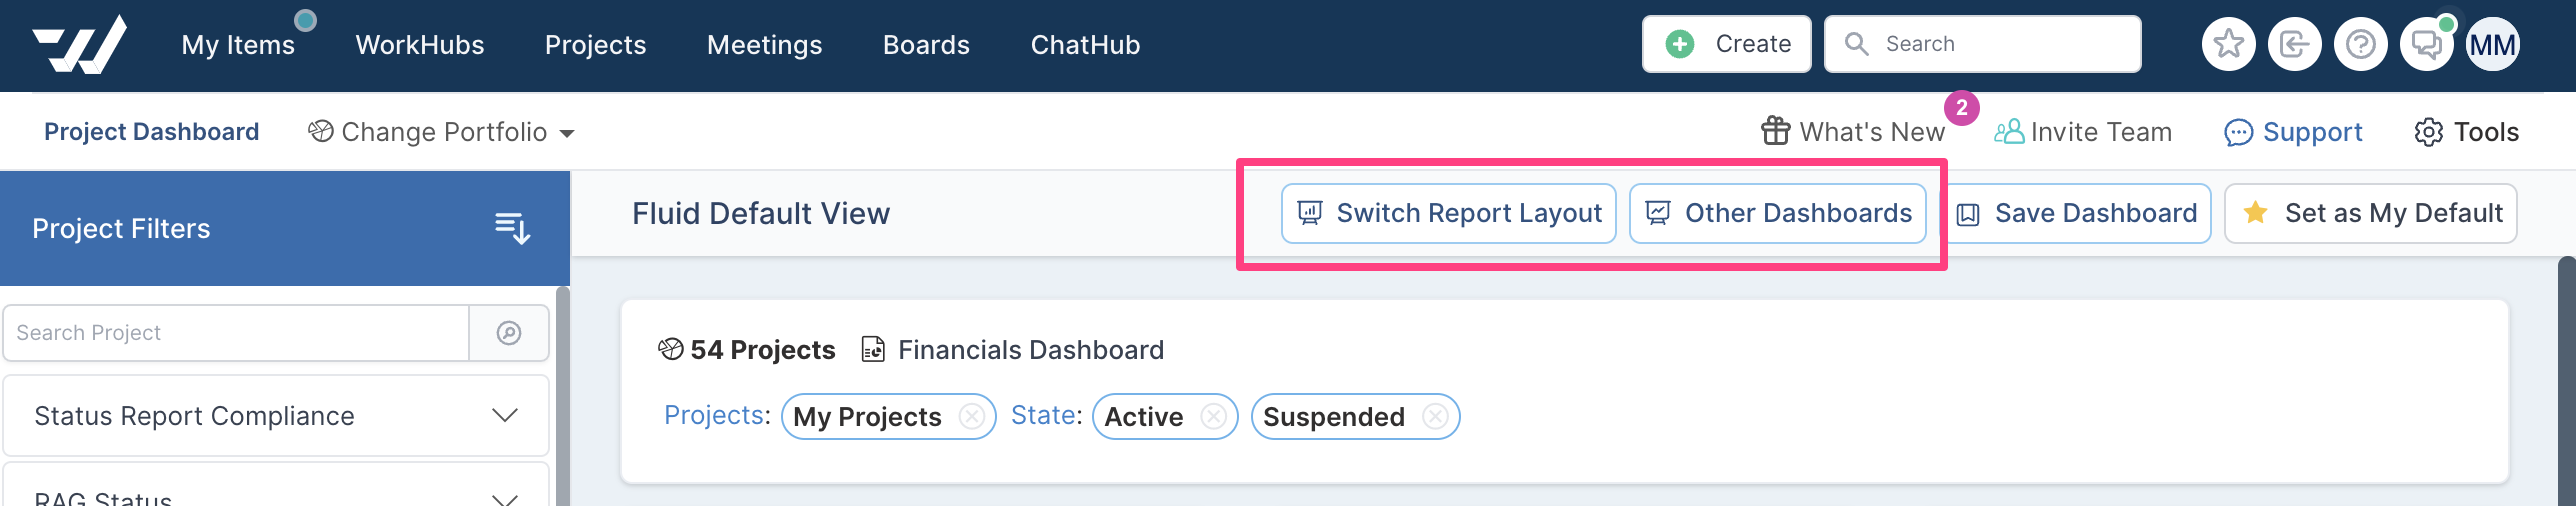Open the MM user avatar menu

point(2492,45)
